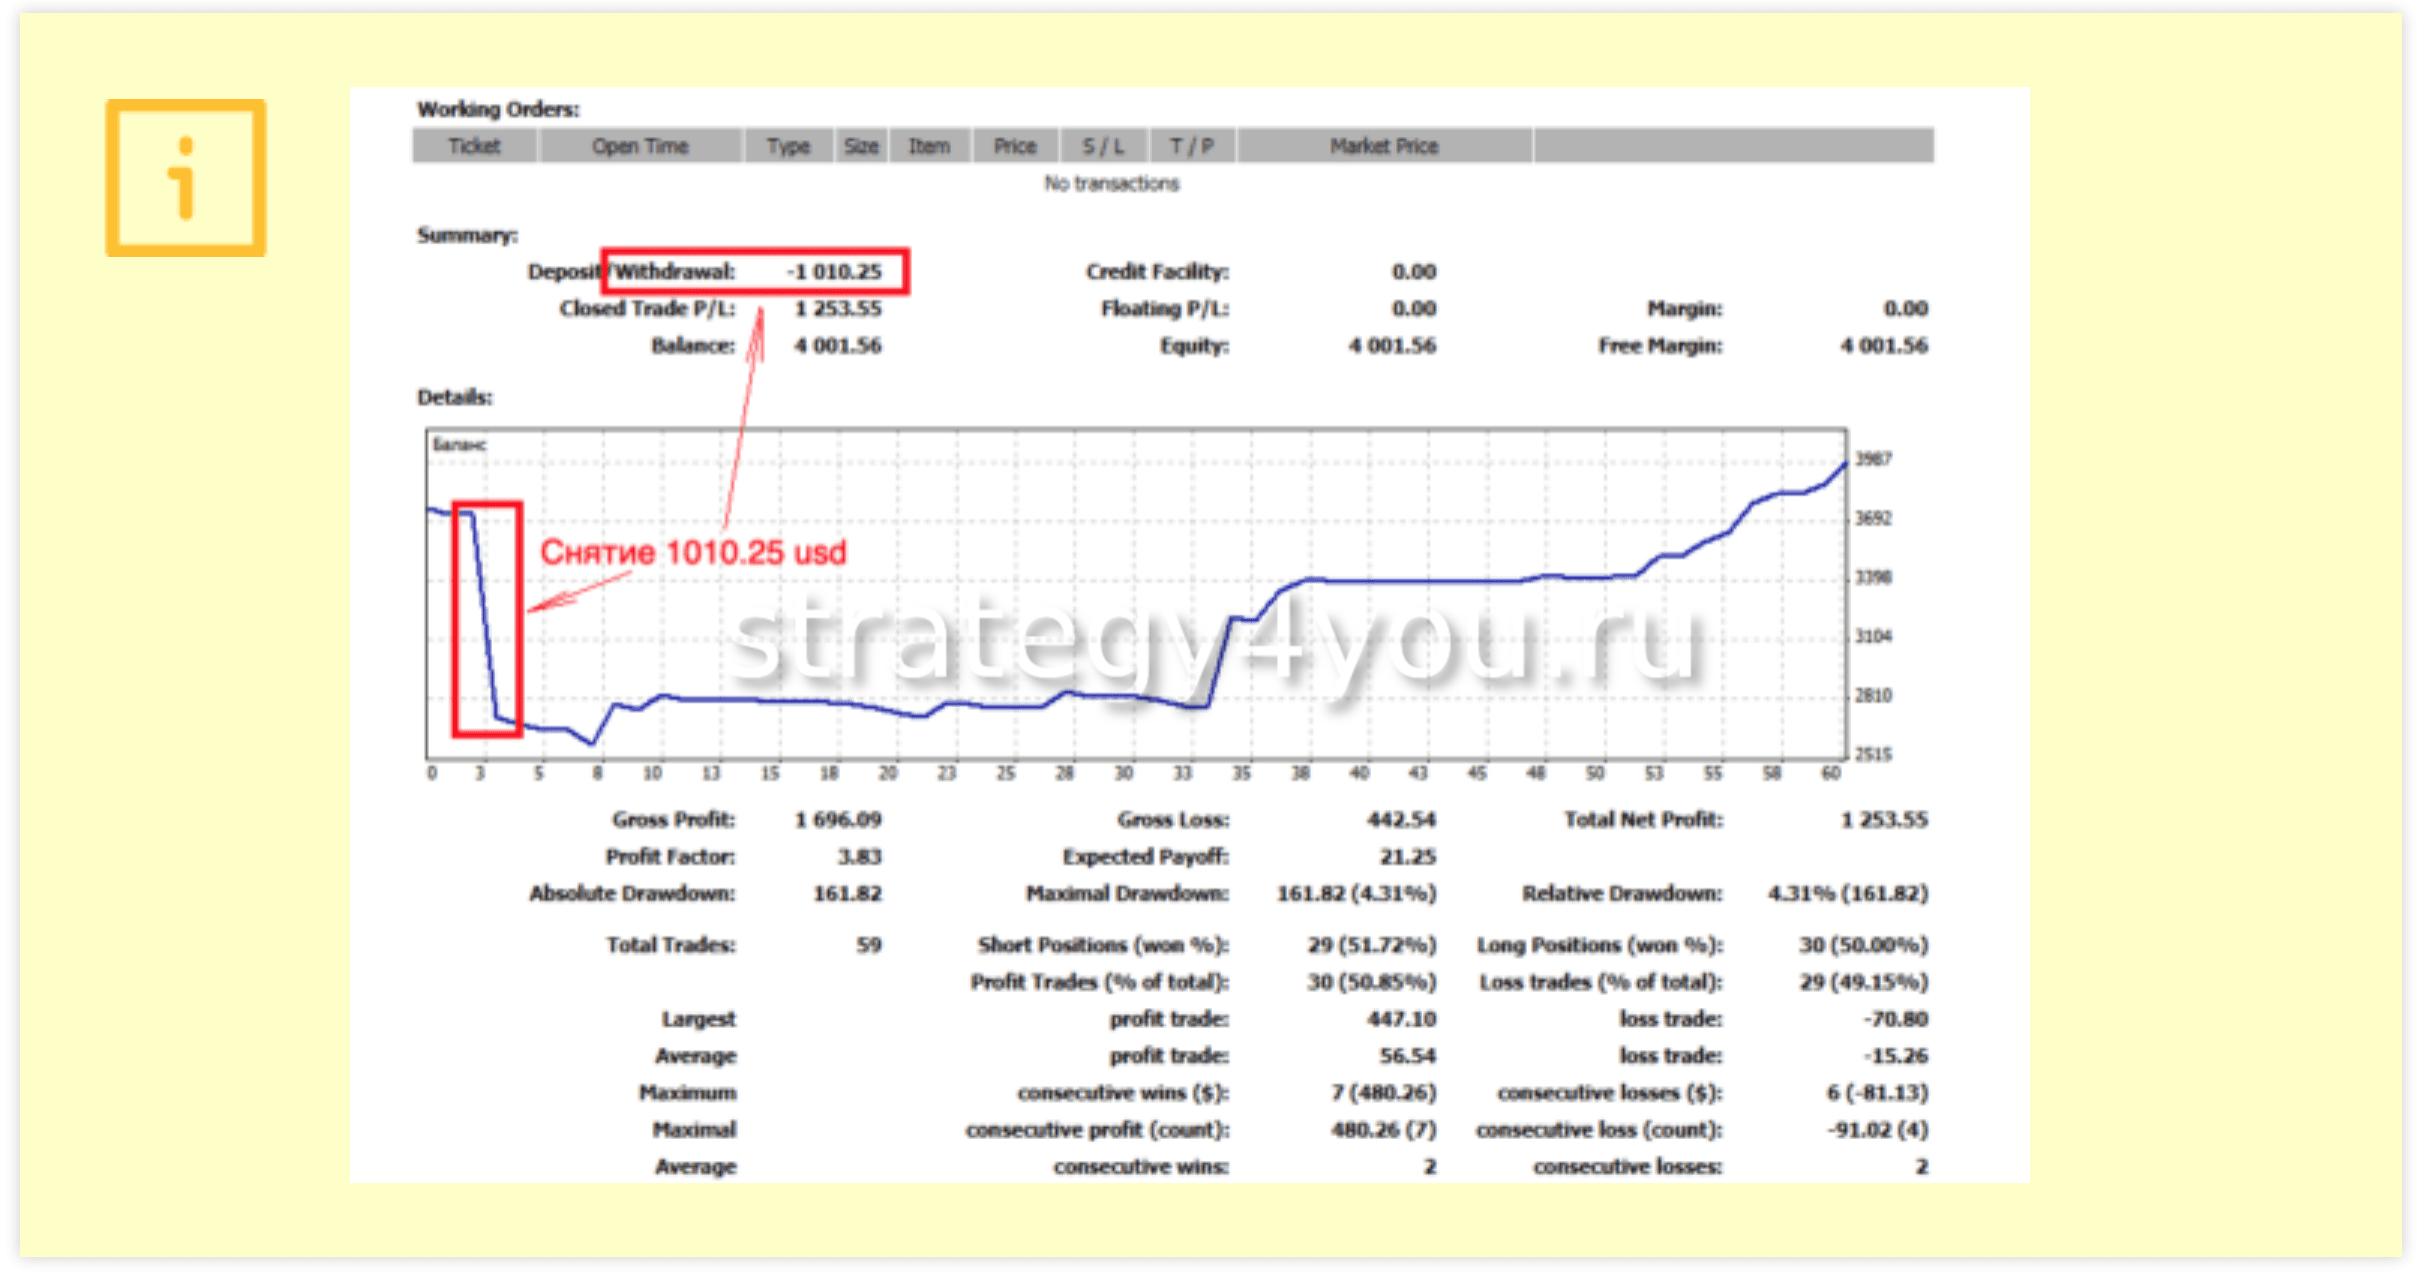Click the Total Net Profit value
This screenshot has width=2424, height=1272.
[1884, 820]
